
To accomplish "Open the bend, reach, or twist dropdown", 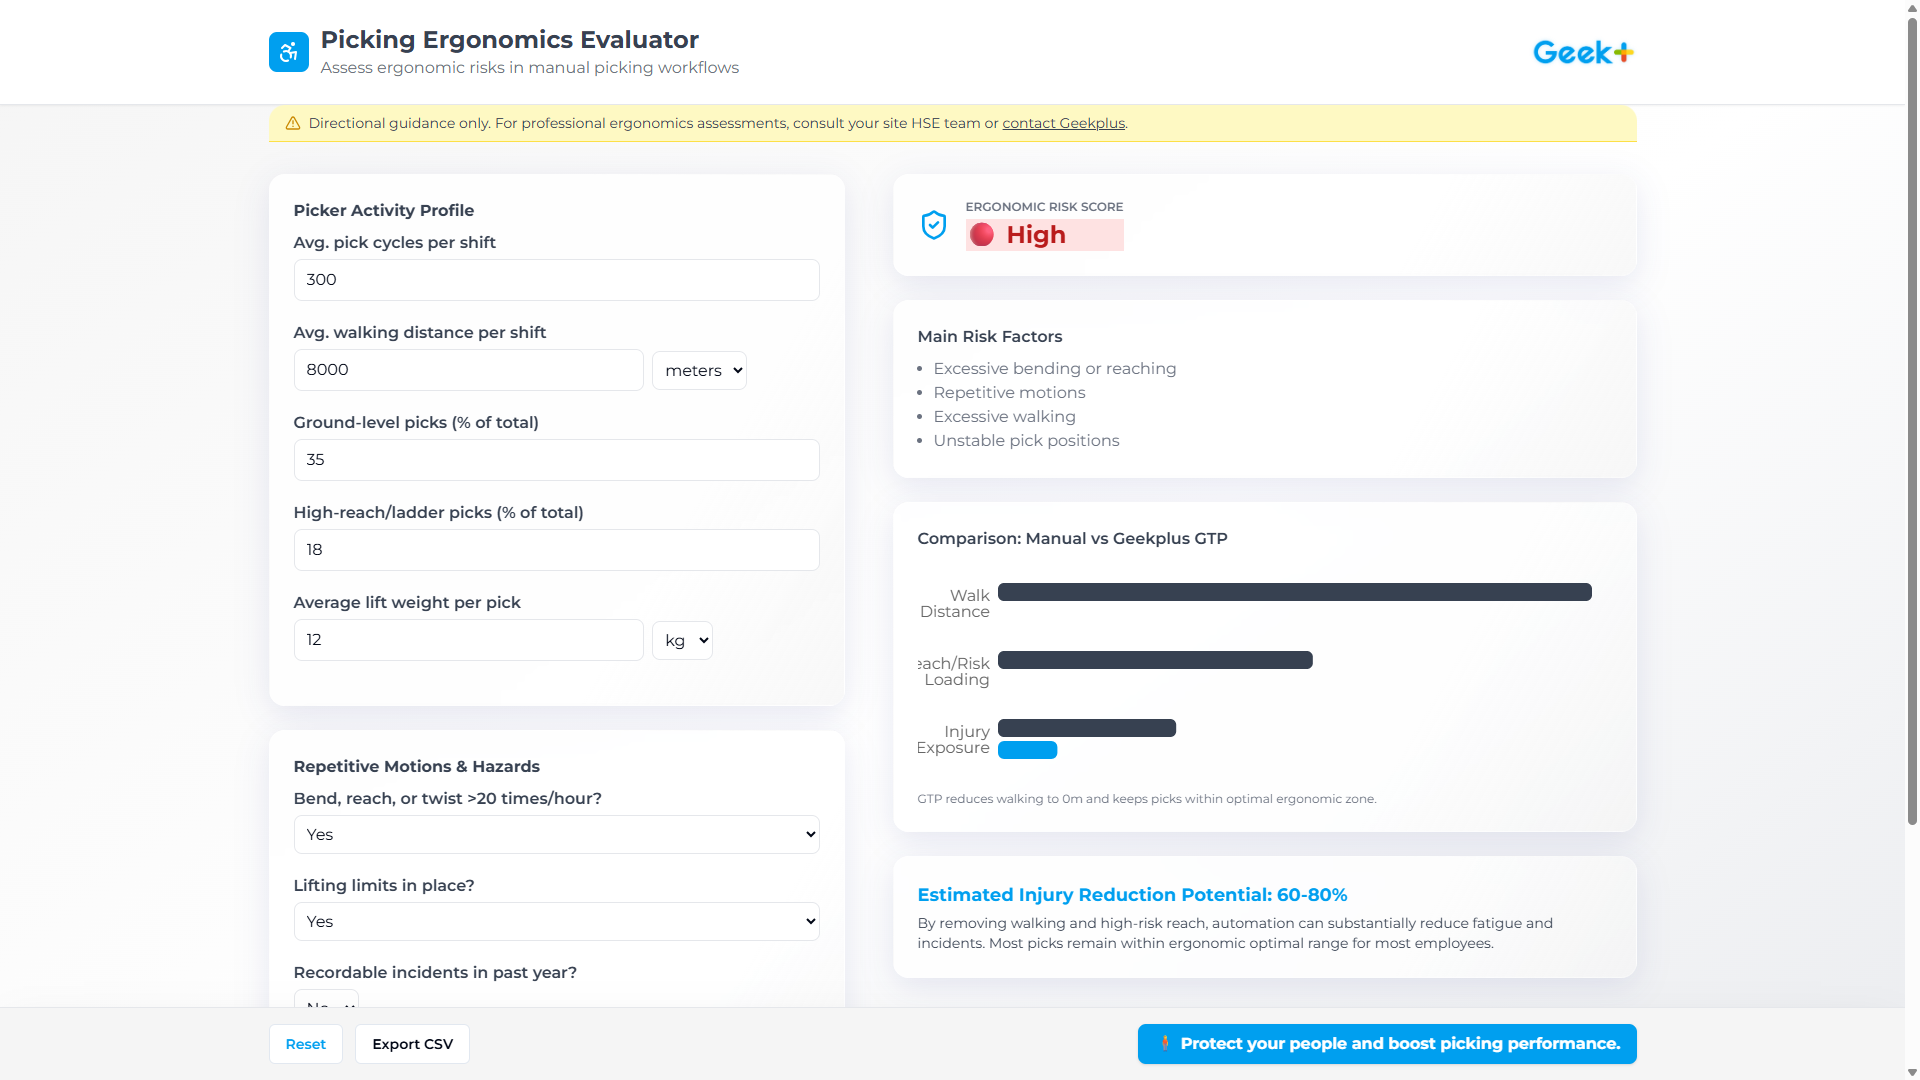I will point(556,833).
